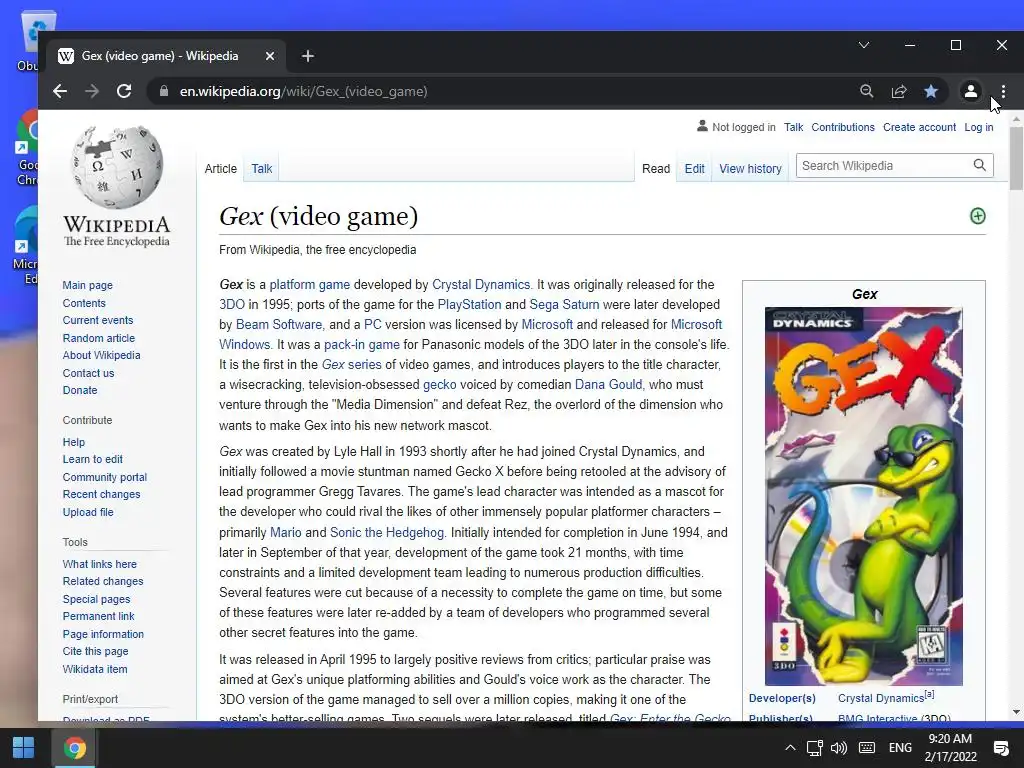Switch to the Article tab
The width and height of the screenshot is (1024, 768).
tap(221, 168)
